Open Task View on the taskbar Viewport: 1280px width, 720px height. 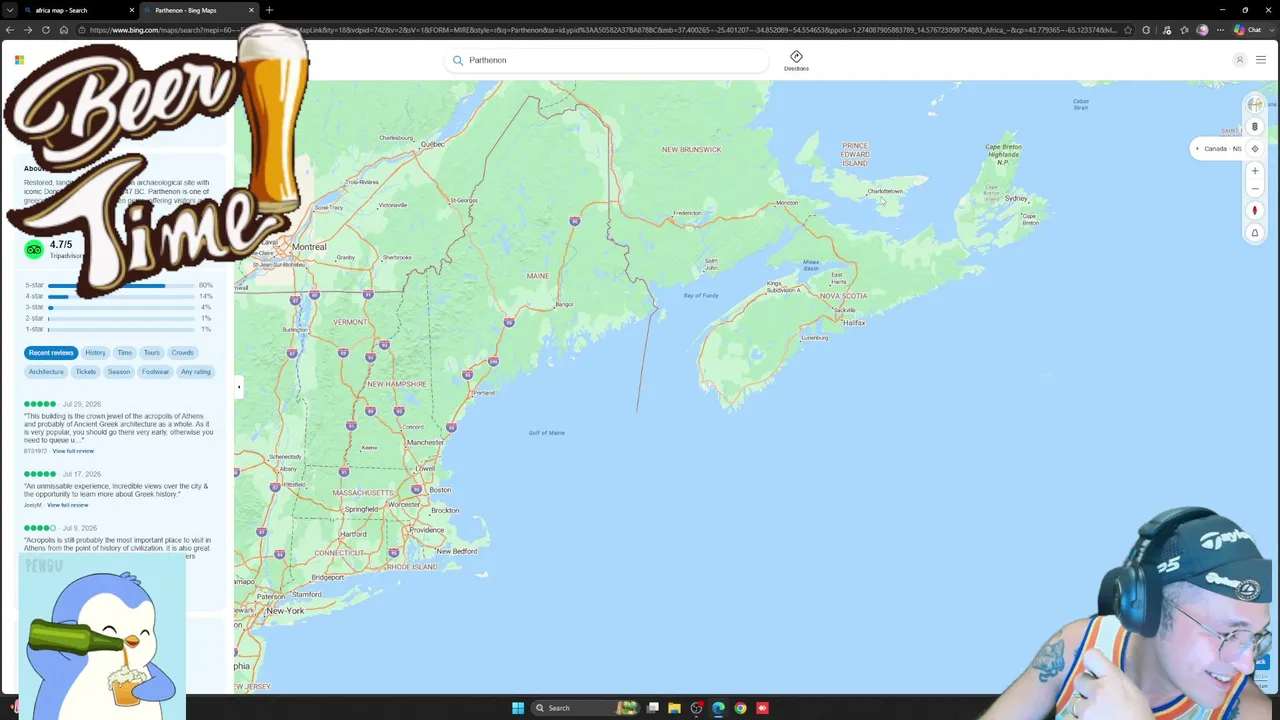(x=653, y=708)
